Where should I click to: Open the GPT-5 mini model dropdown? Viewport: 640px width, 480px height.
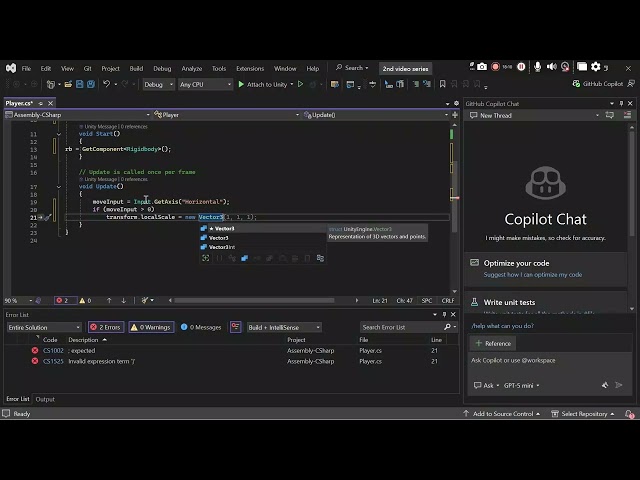pyautogui.click(x=521, y=385)
